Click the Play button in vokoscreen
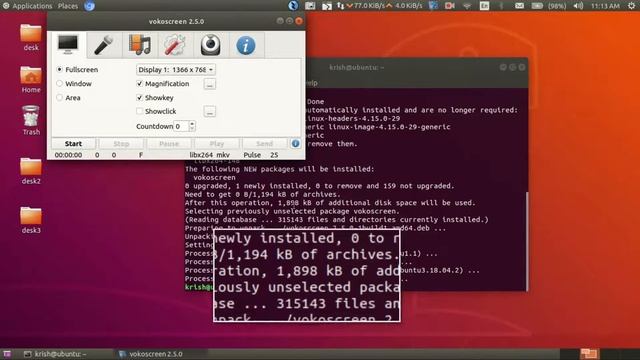This screenshot has height=360, width=640. pyautogui.click(x=217, y=144)
